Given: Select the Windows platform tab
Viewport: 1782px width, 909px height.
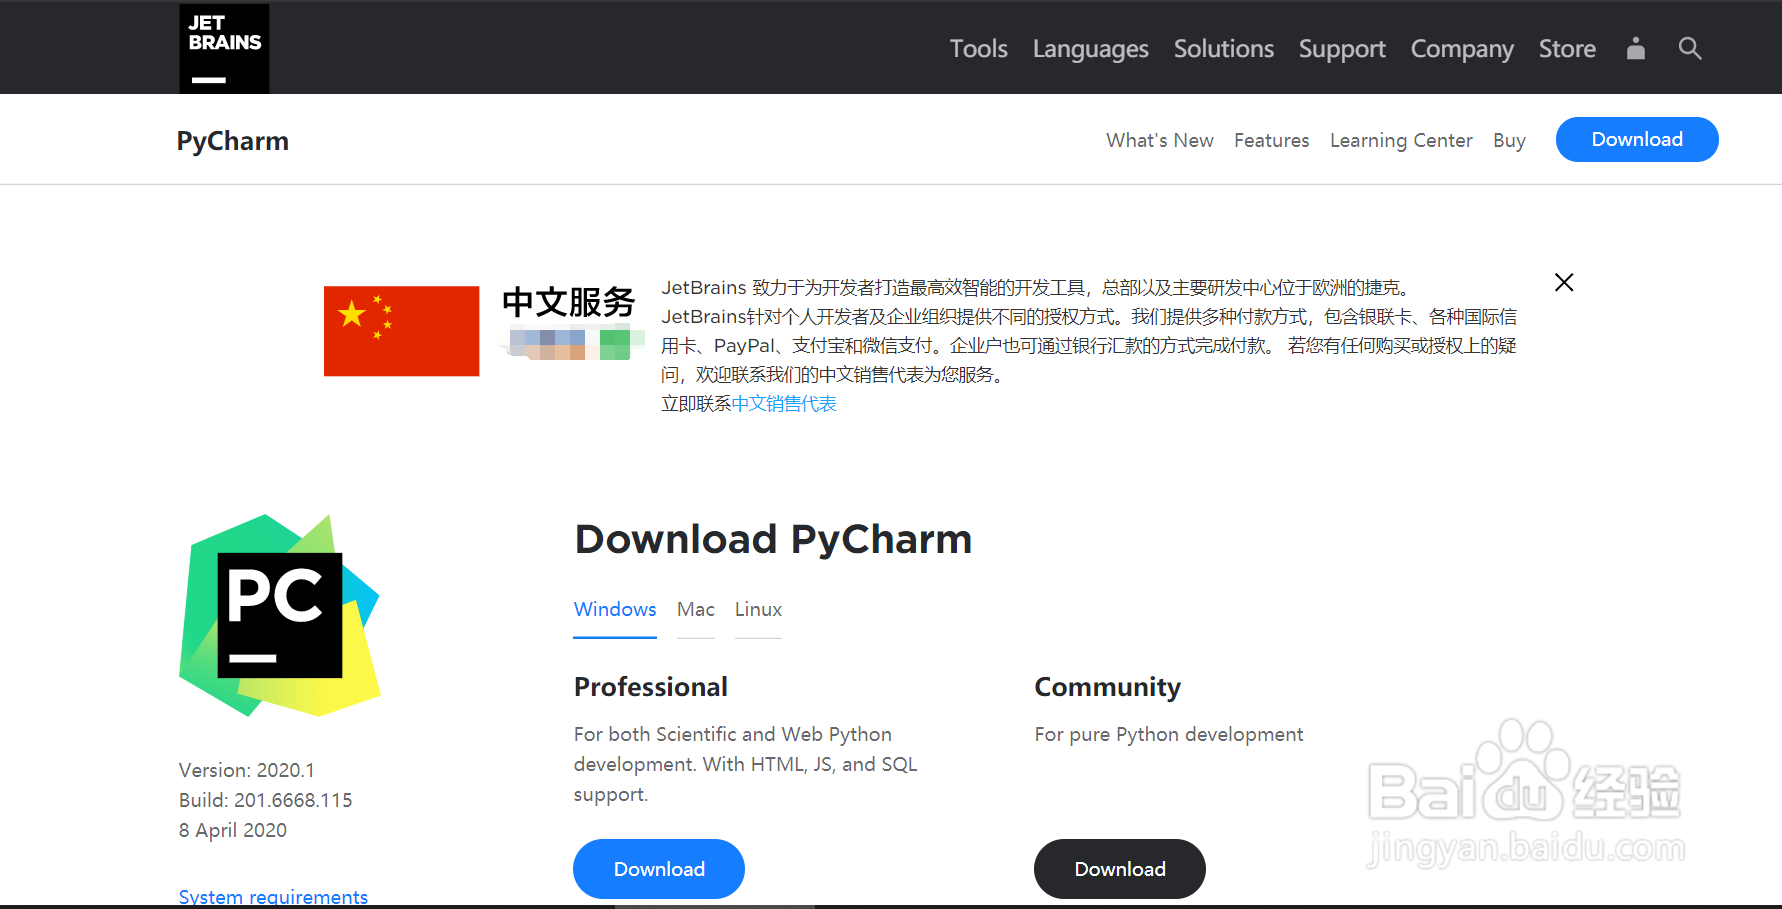Looking at the screenshot, I should click(615, 609).
